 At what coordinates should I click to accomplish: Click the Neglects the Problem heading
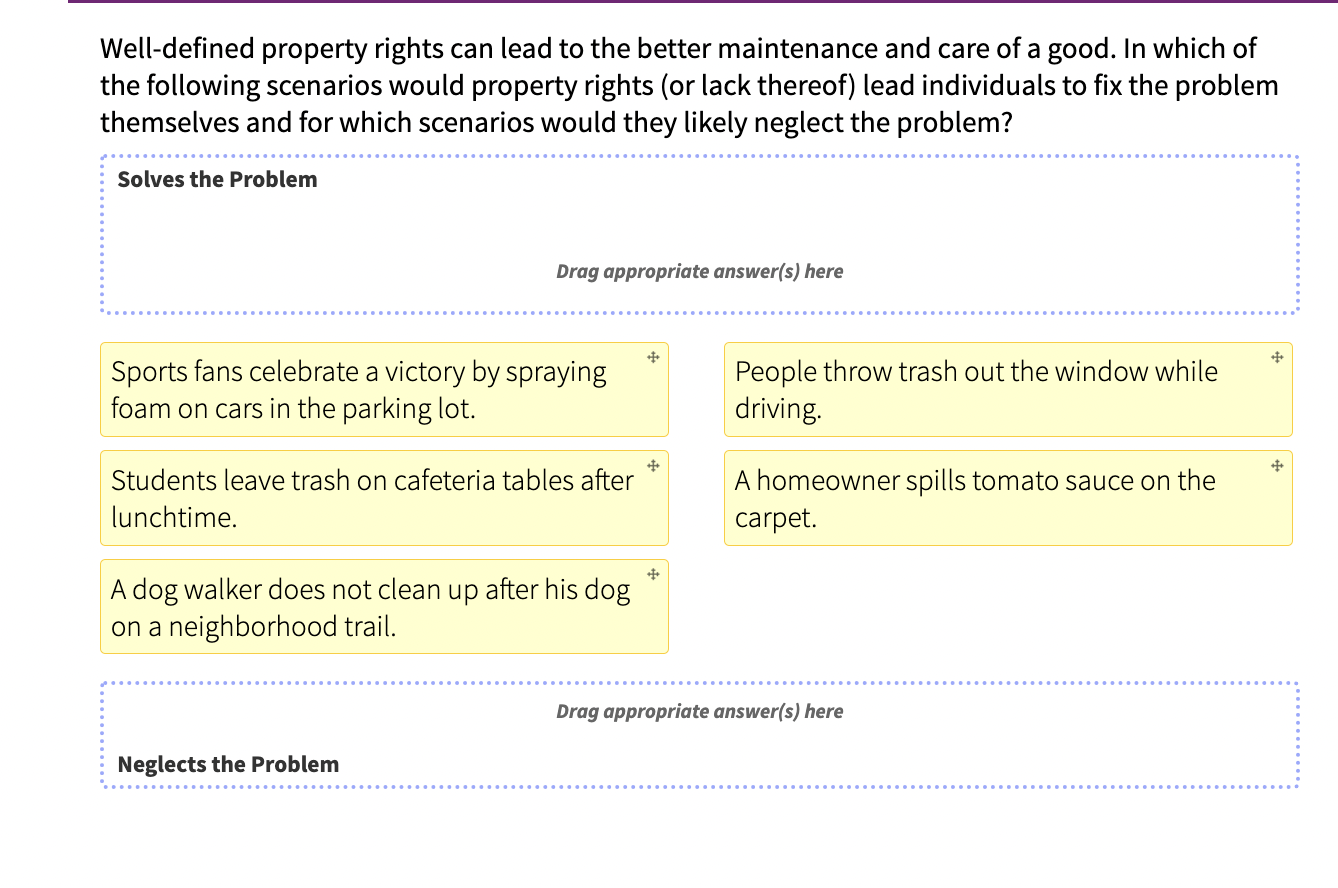click(x=227, y=764)
